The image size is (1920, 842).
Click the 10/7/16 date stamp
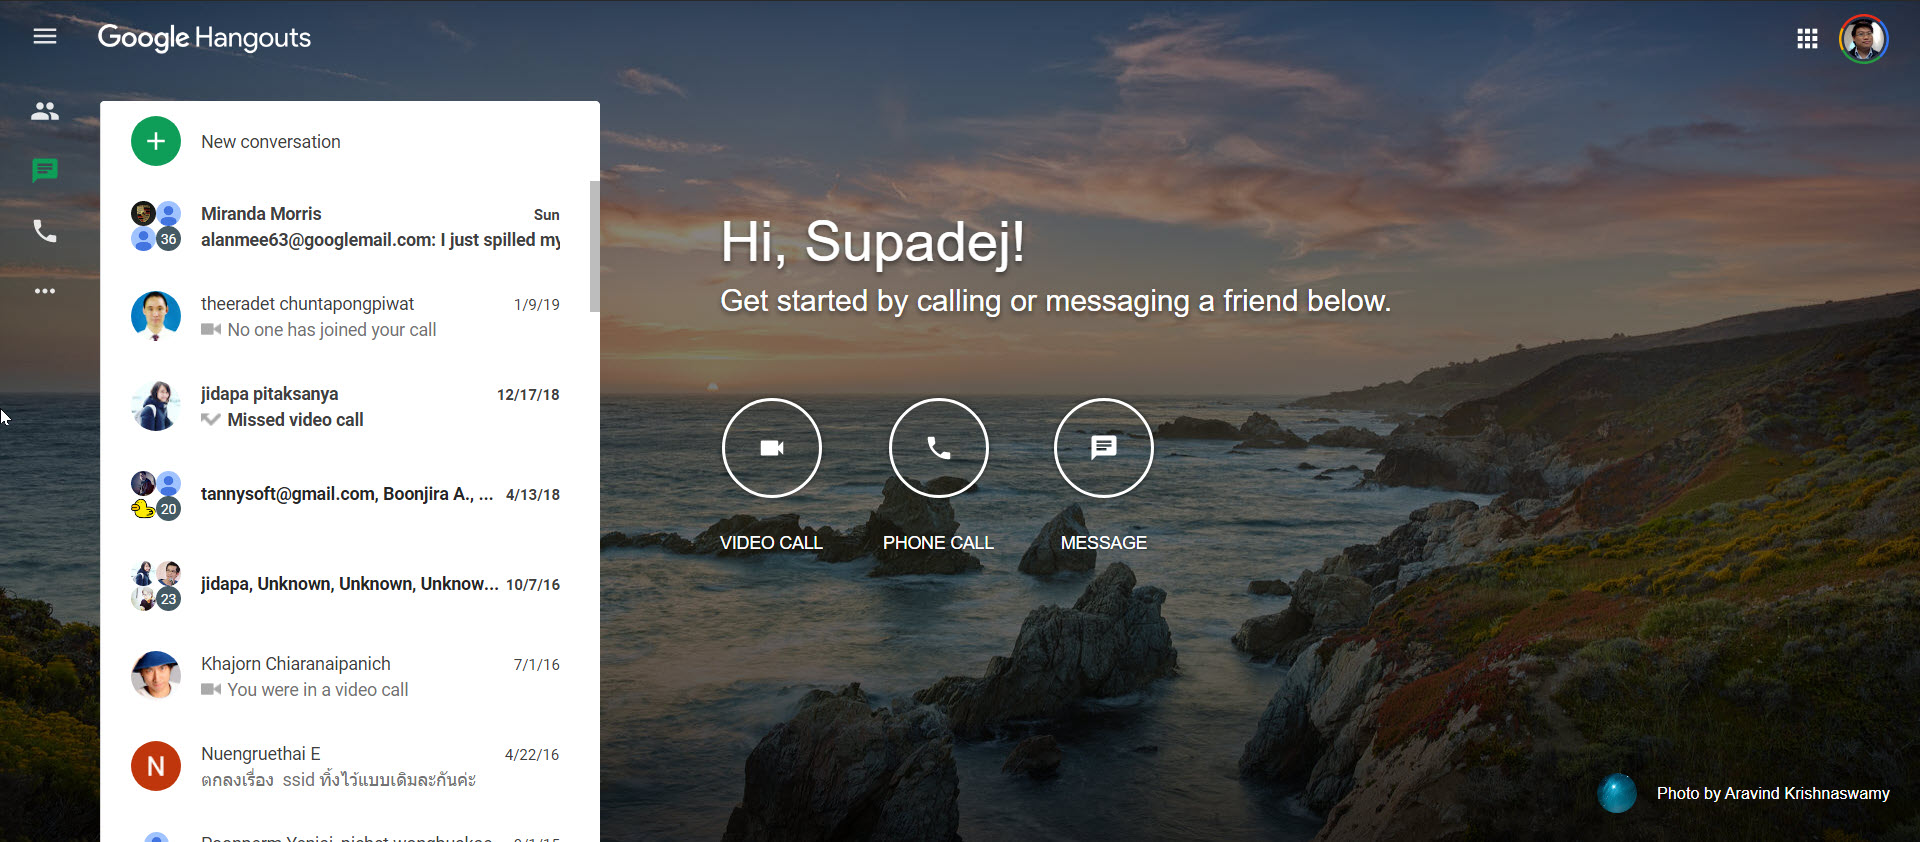coord(533,585)
